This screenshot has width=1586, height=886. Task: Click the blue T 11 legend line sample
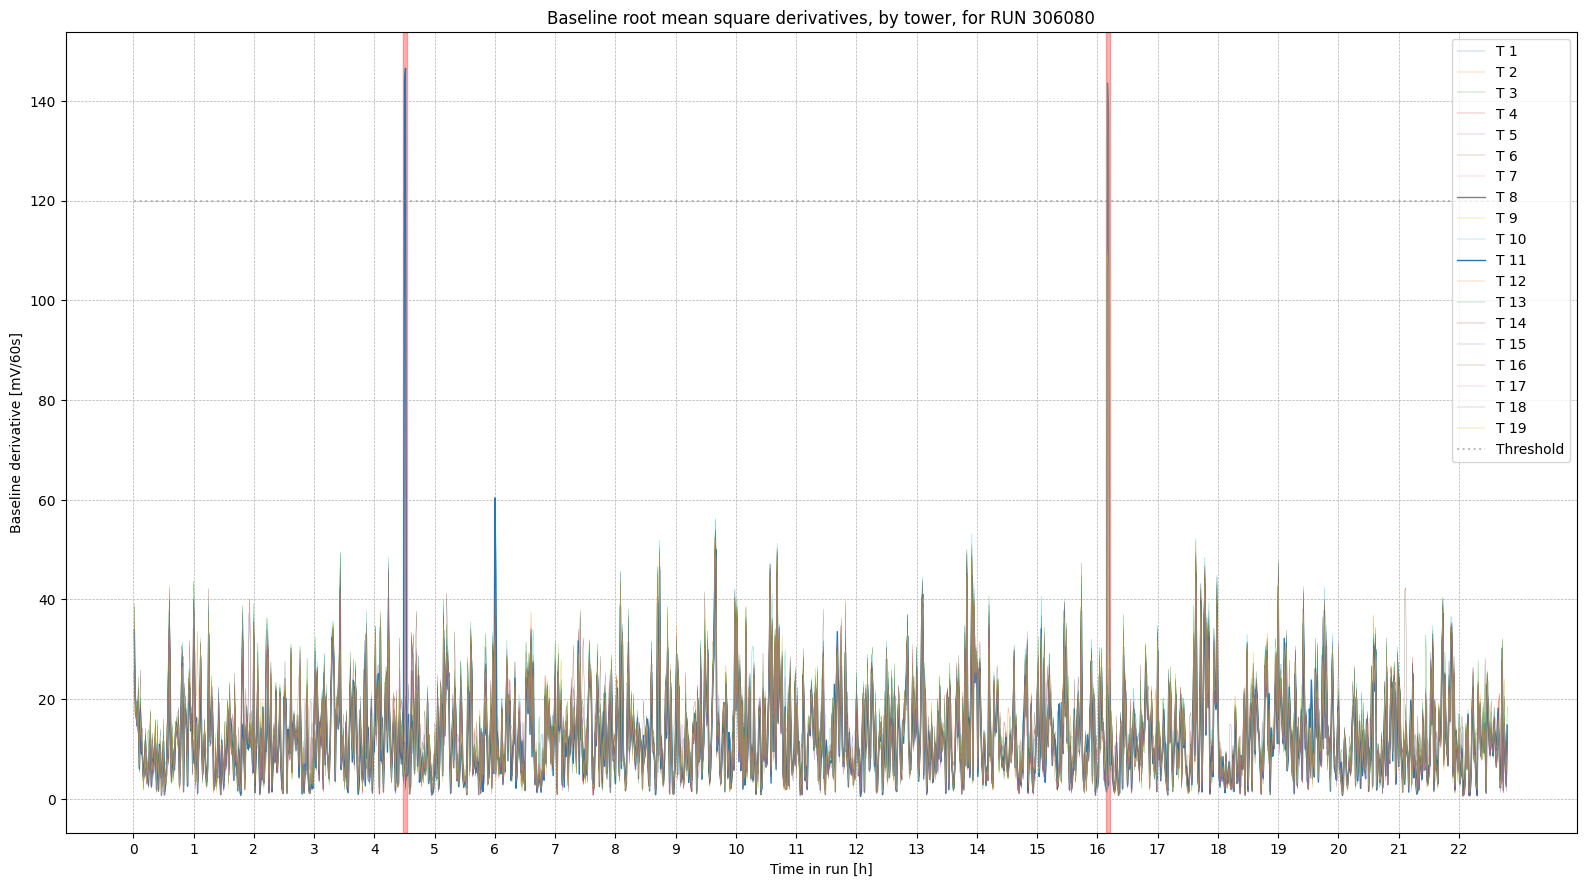[x=1472, y=260]
